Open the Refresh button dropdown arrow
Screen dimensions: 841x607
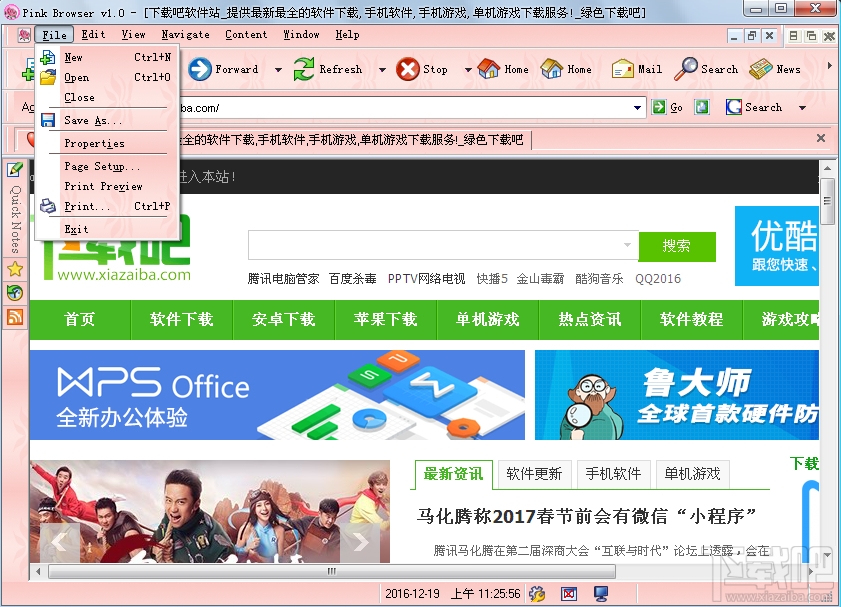pyautogui.click(x=382, y=69)
